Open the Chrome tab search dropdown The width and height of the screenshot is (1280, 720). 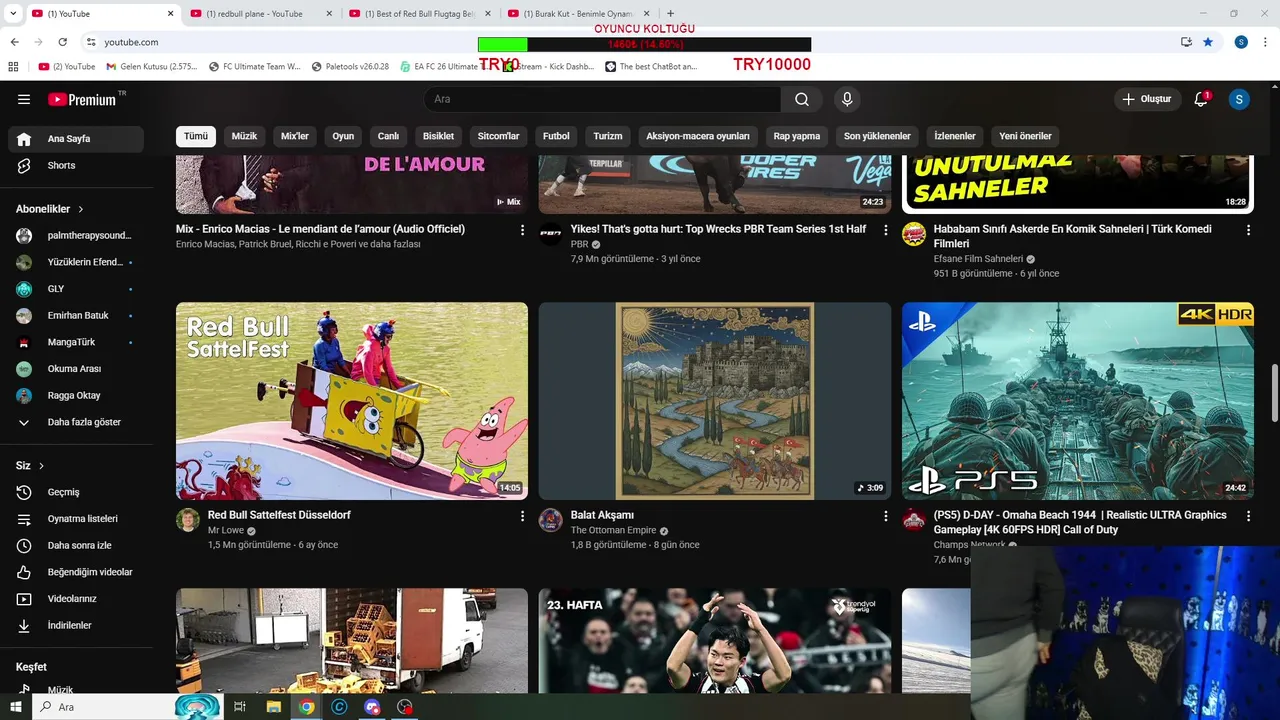point(12,13)
